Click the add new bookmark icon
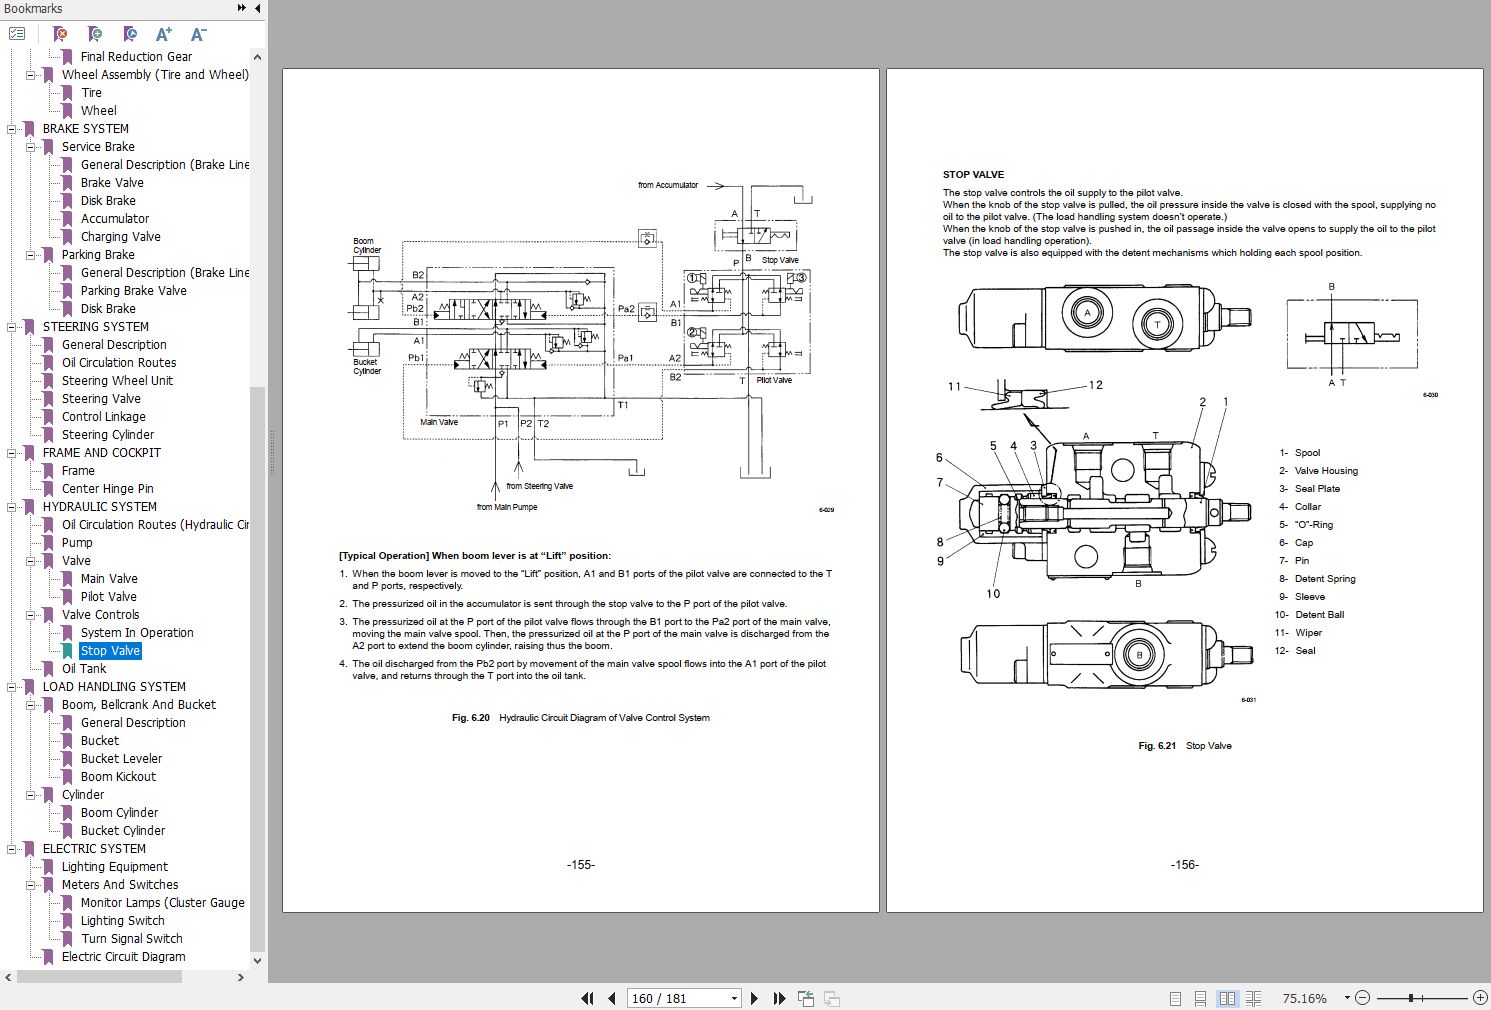 tap(94, 33)
